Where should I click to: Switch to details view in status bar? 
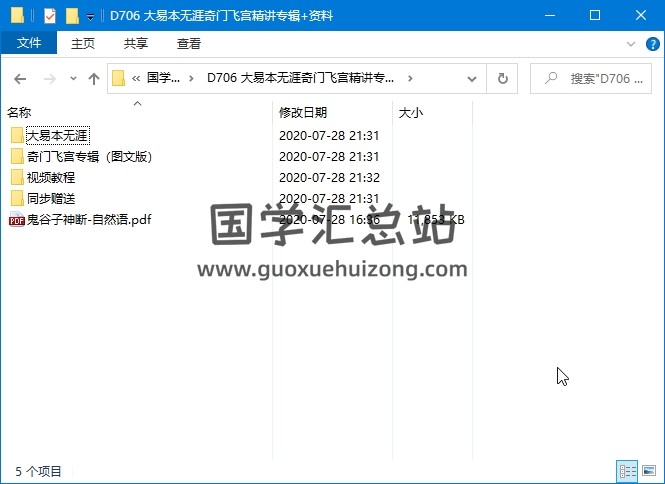click(627, 471)
